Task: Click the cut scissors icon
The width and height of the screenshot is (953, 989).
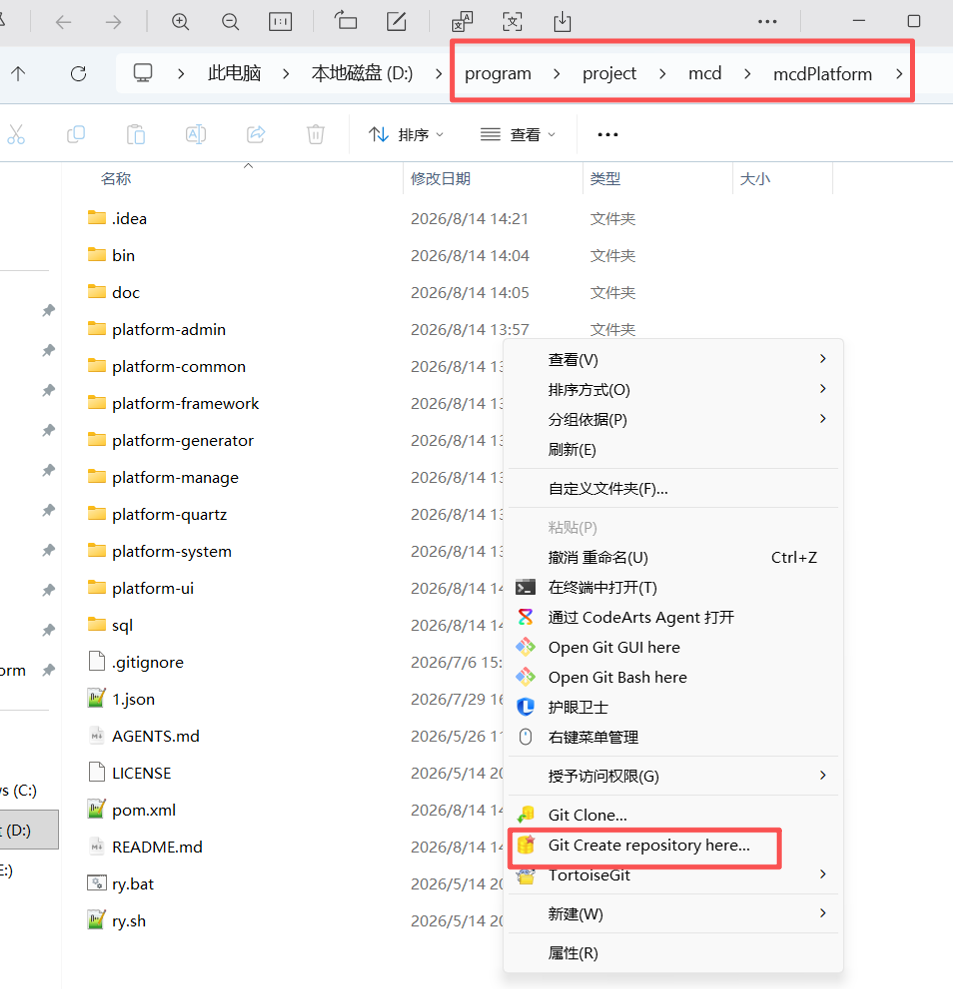Action: click(x=16, y=134)
